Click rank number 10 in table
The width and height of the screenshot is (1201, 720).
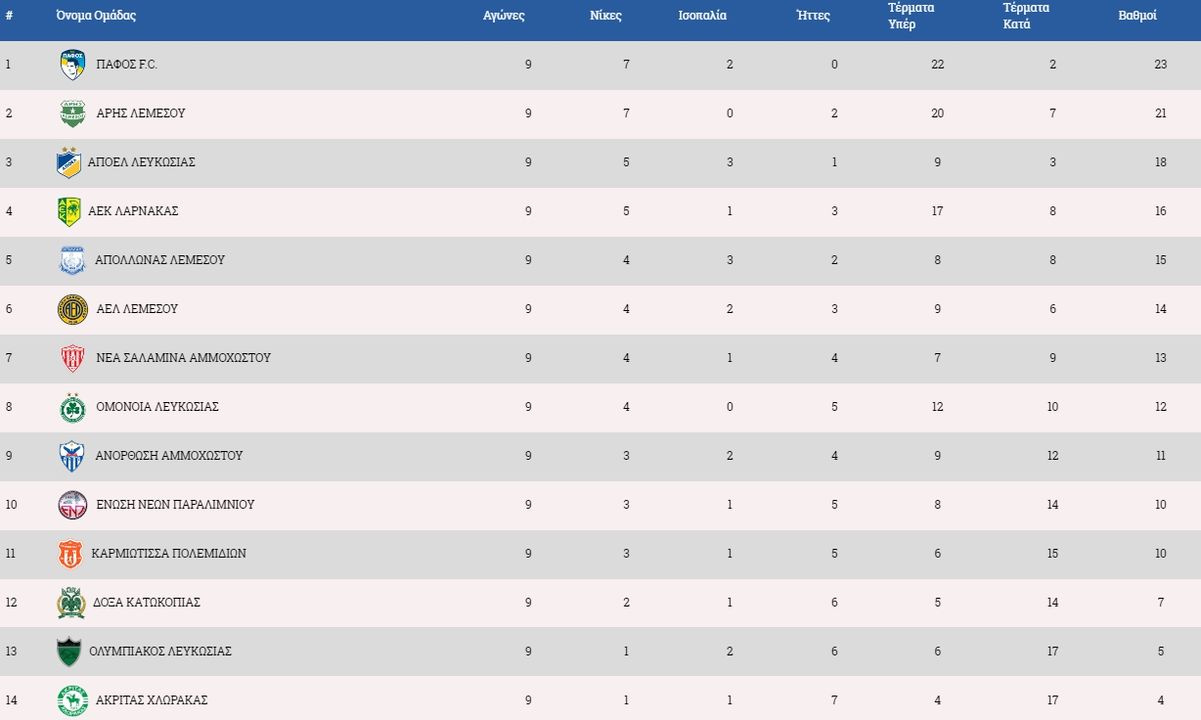pos(11,505)
